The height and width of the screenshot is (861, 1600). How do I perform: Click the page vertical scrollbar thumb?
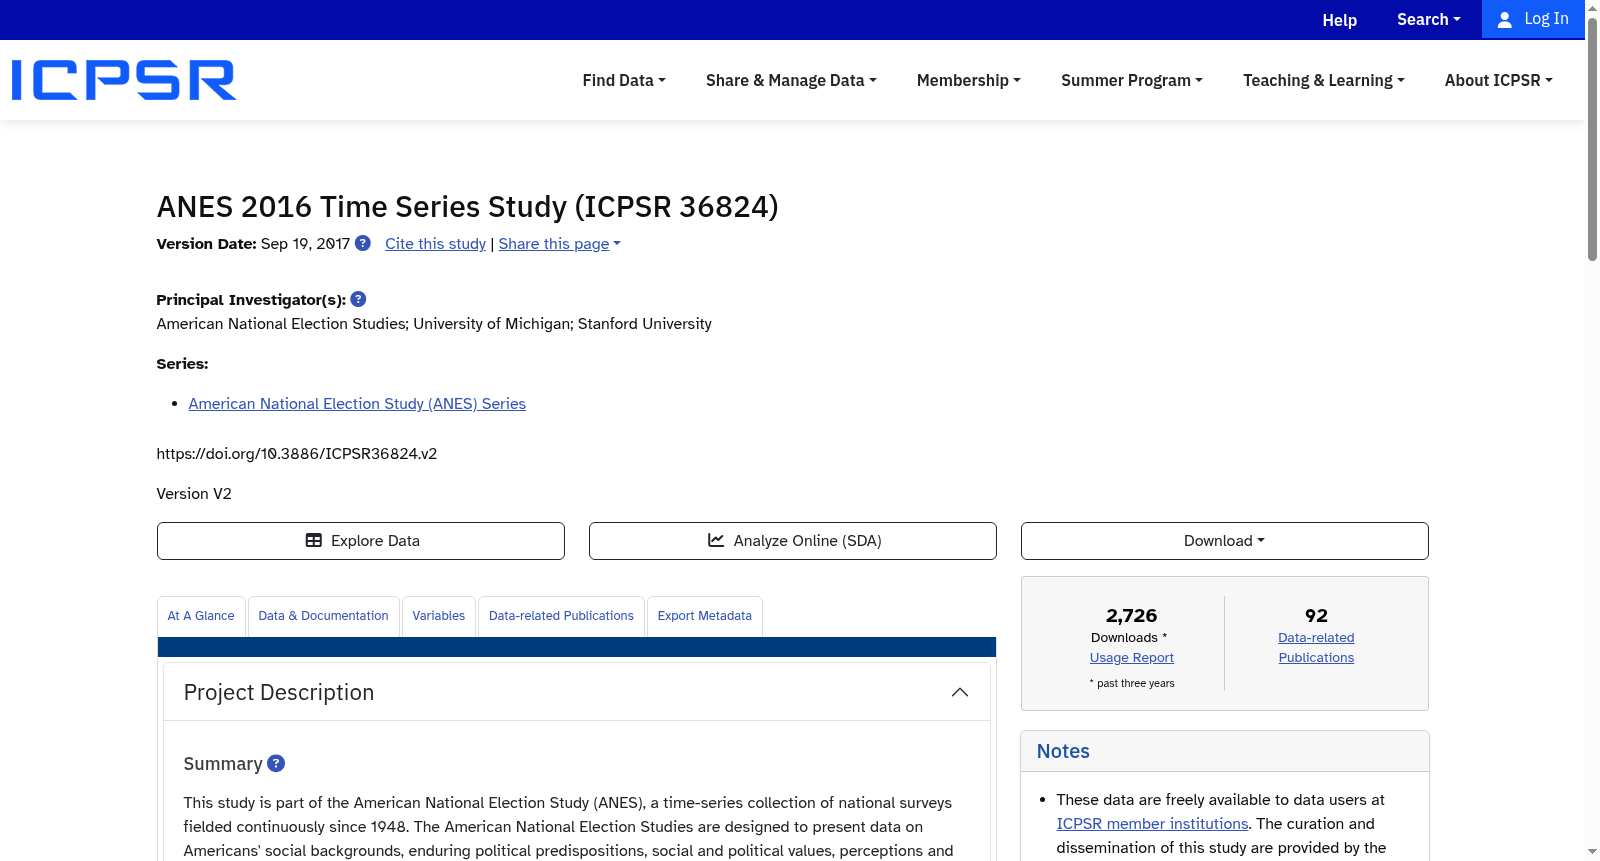(x=1592, y=140)
